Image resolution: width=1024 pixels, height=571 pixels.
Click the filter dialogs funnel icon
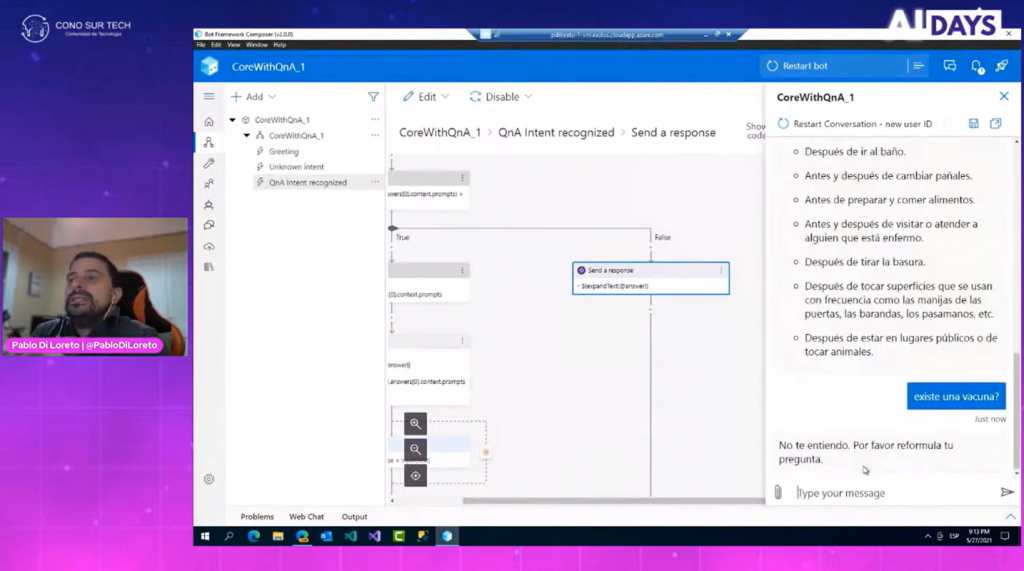point(373,97)
